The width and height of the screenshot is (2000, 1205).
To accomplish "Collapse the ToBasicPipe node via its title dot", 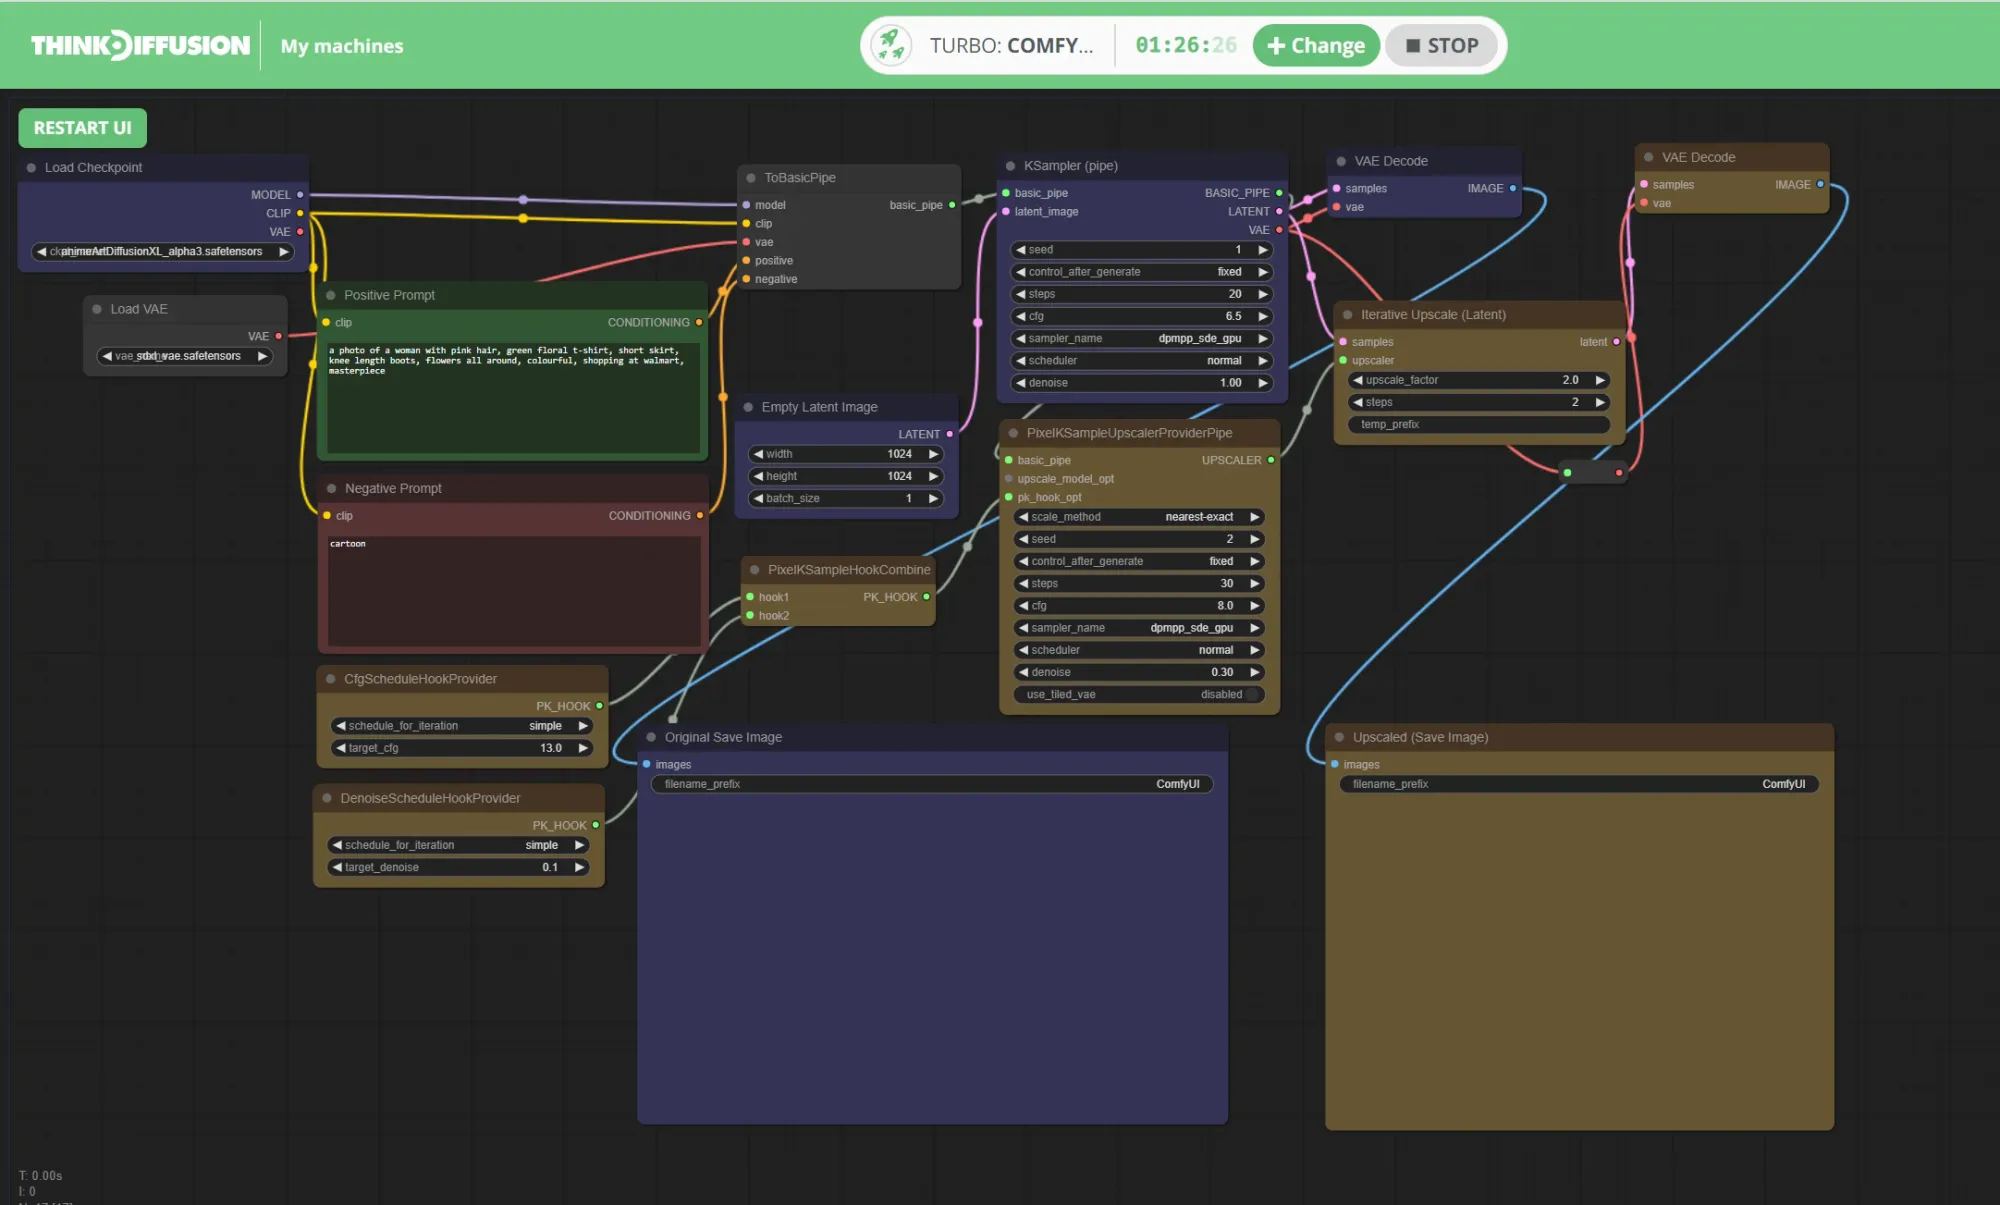I will (750, 177).
